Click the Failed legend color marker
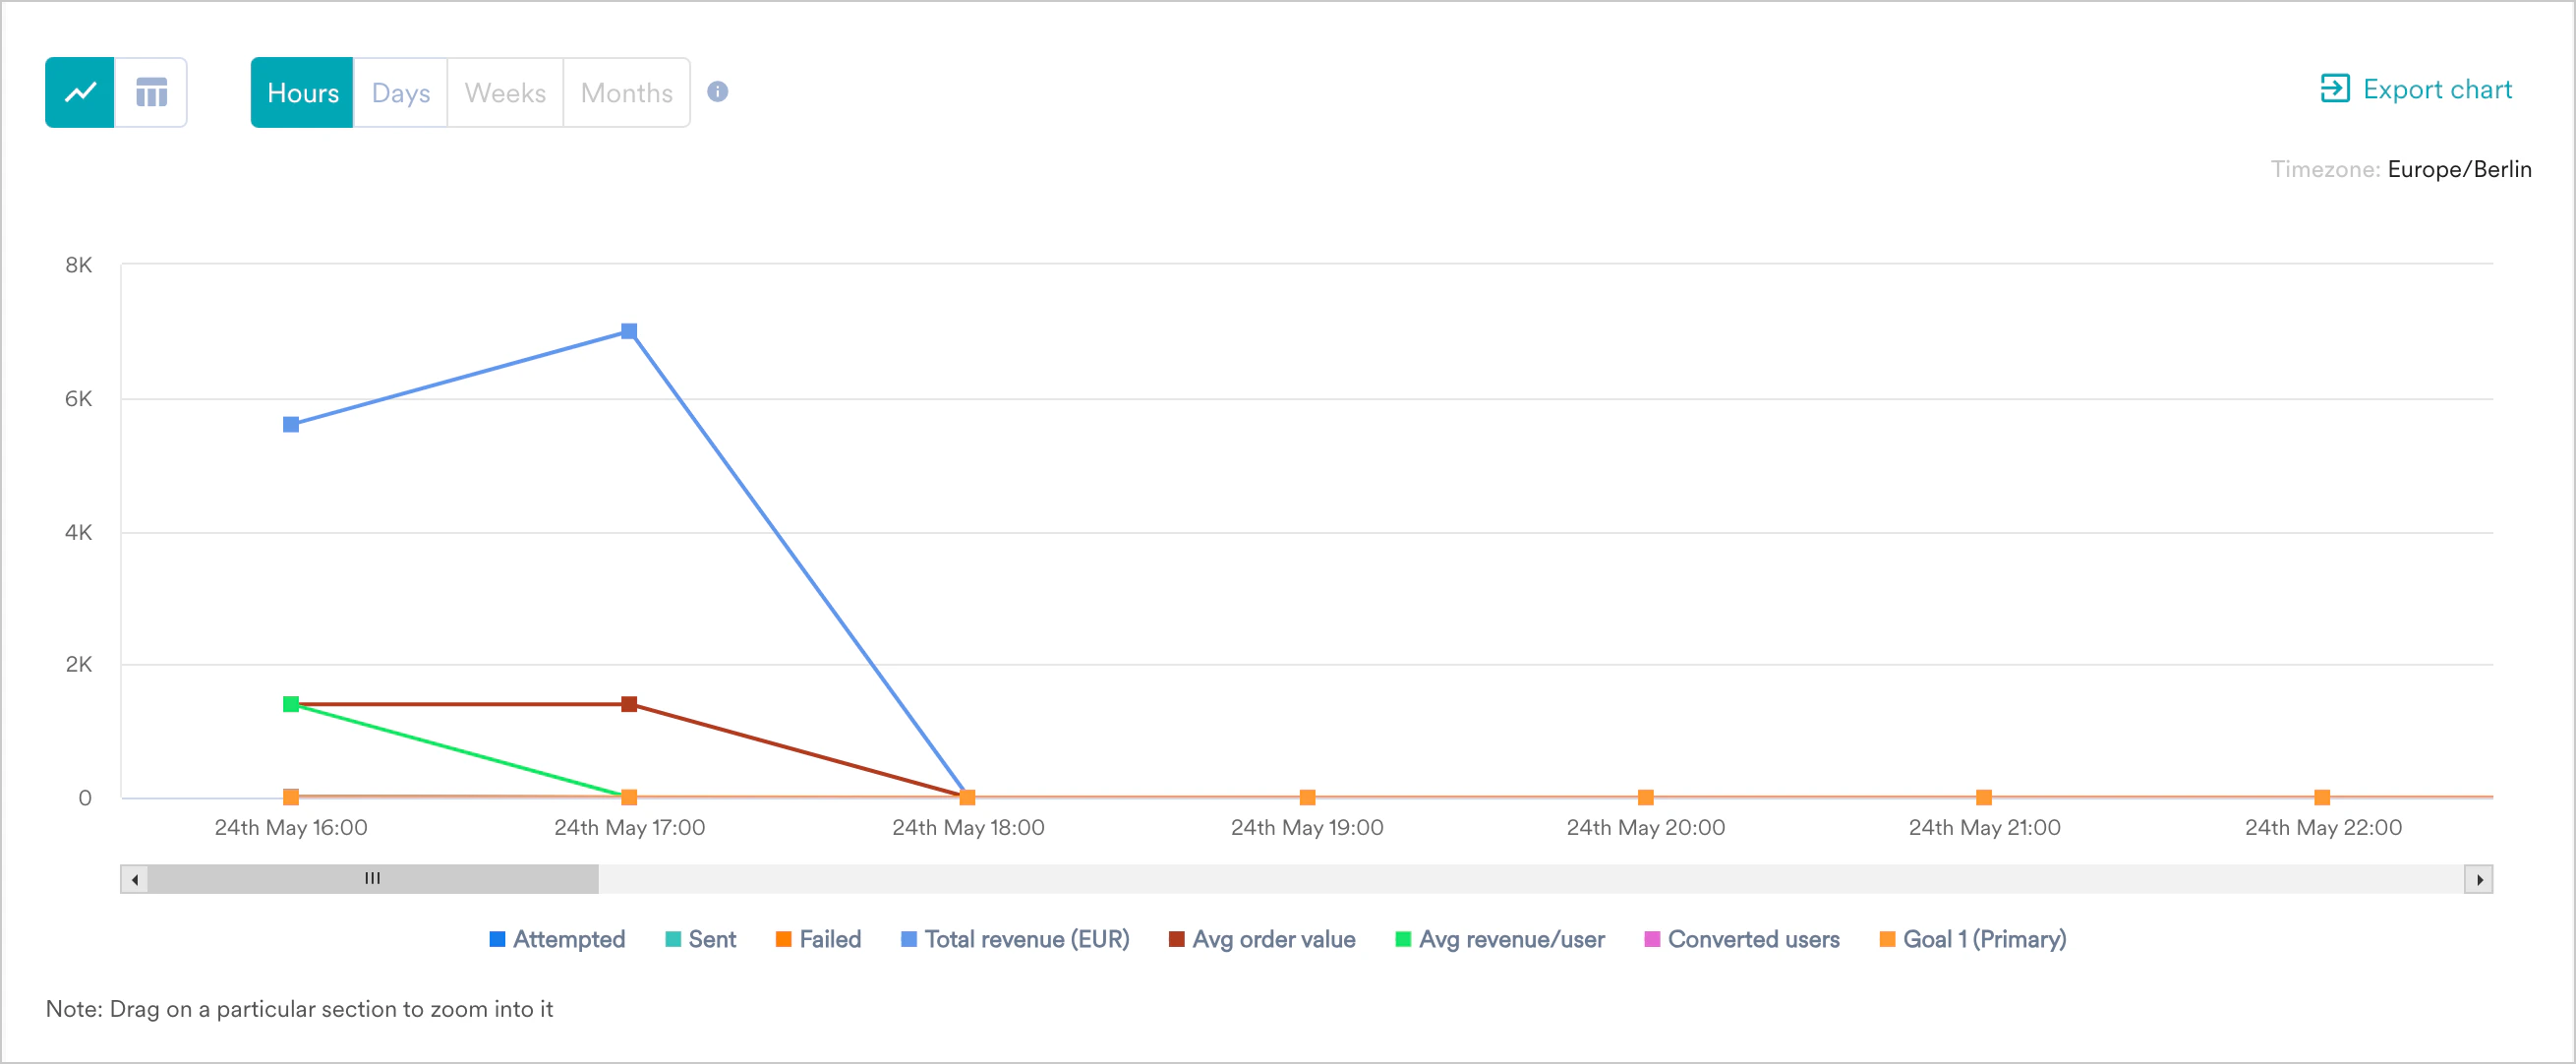The image size is (2576, 1064). pos(783,939)
